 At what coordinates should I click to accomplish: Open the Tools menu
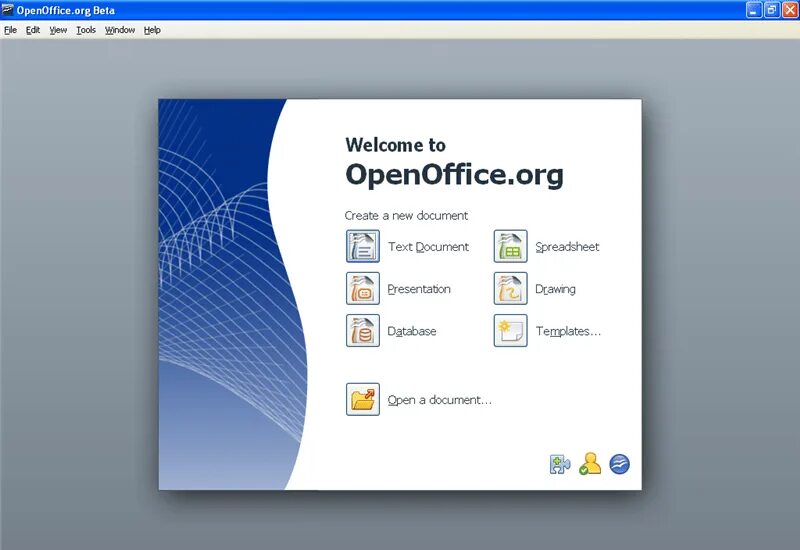click(86, 30)
